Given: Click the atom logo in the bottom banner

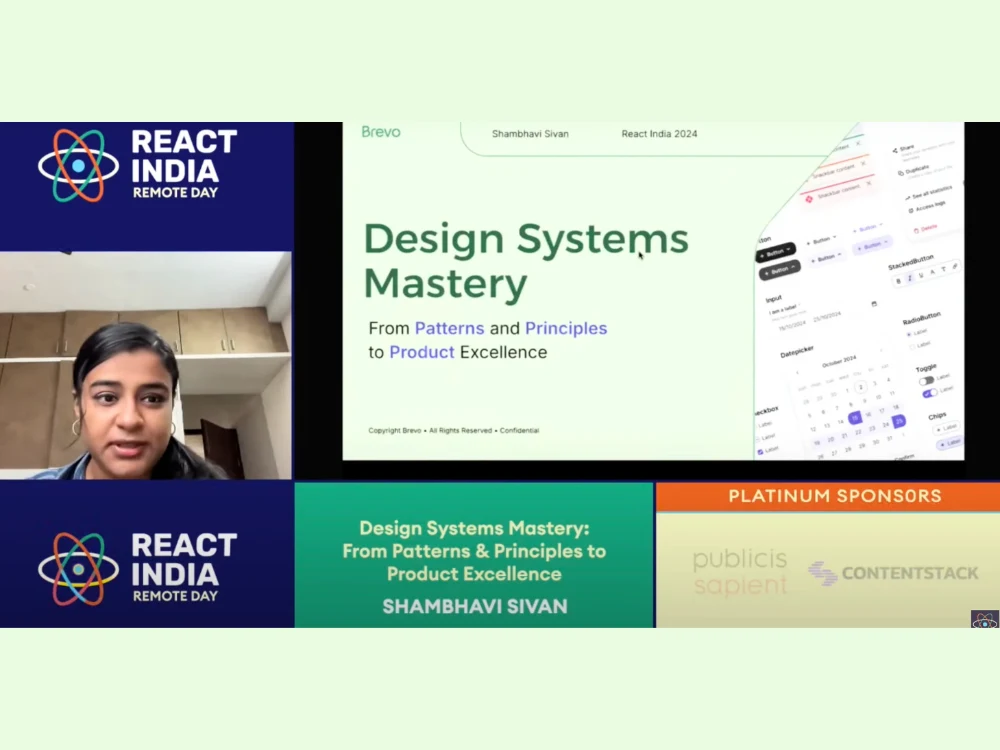Looking at the screenshot, I should [78, 569].
